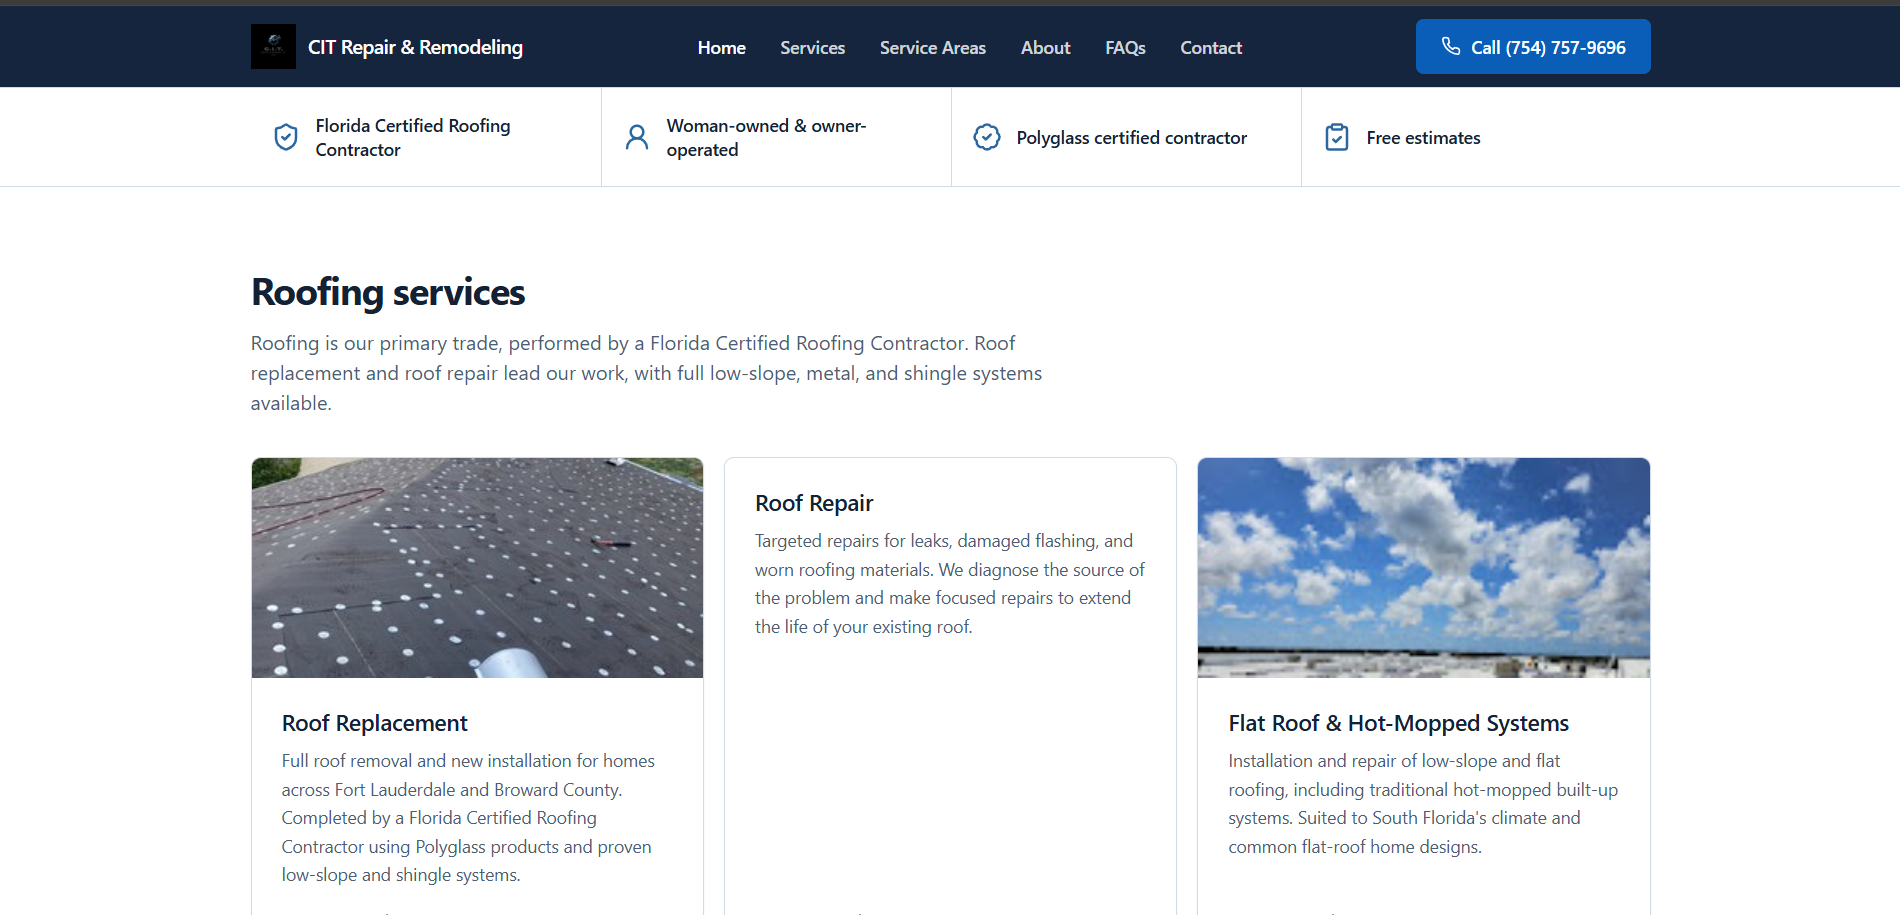Viewport: 1900px width, 915px height.
Task: Click the shield icon beside Florida Certified Roofing Contractor
Action: click(x=286, y=137)
